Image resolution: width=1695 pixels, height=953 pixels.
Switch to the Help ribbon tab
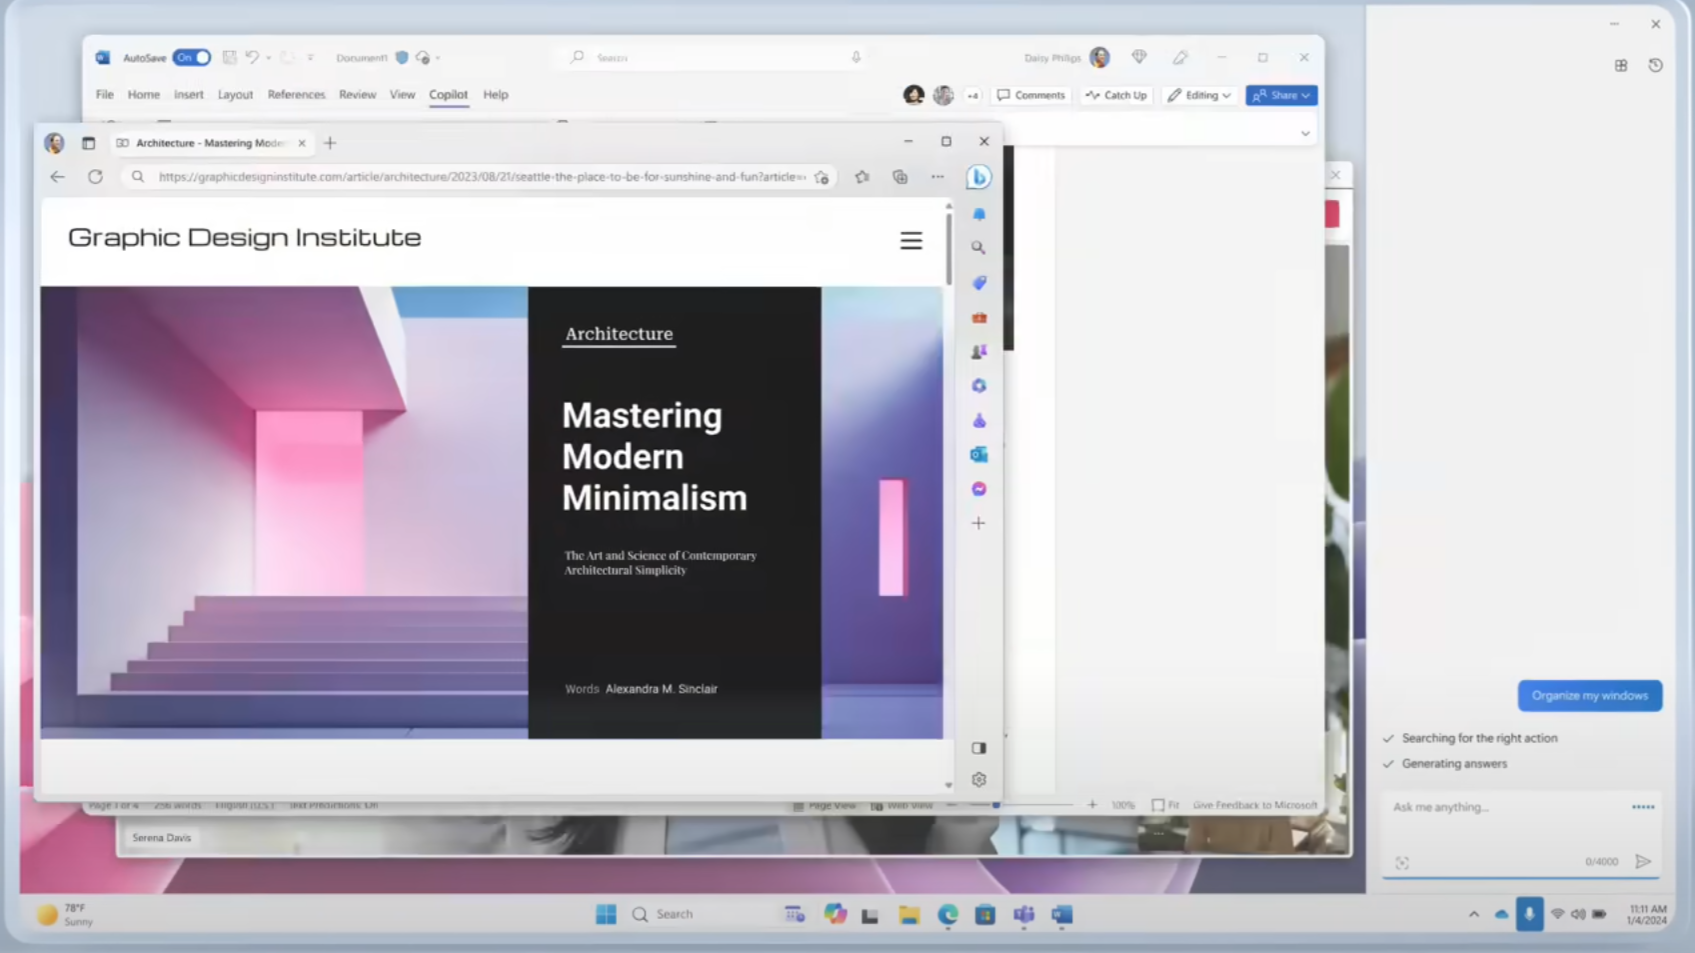tap(496, 95)
